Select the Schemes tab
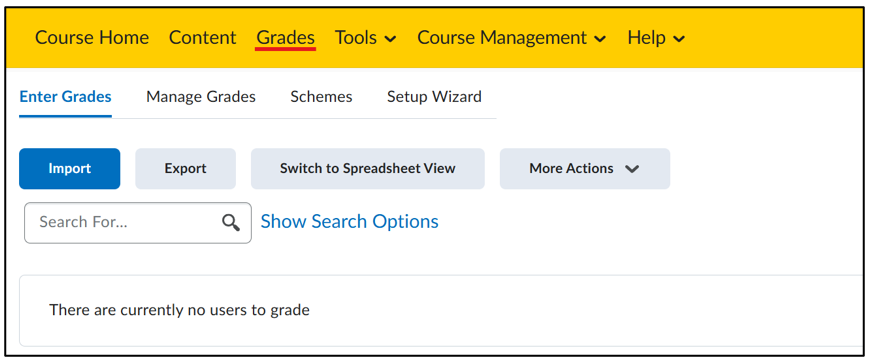Screen dimensions: 870x361 tap(321, 97)
